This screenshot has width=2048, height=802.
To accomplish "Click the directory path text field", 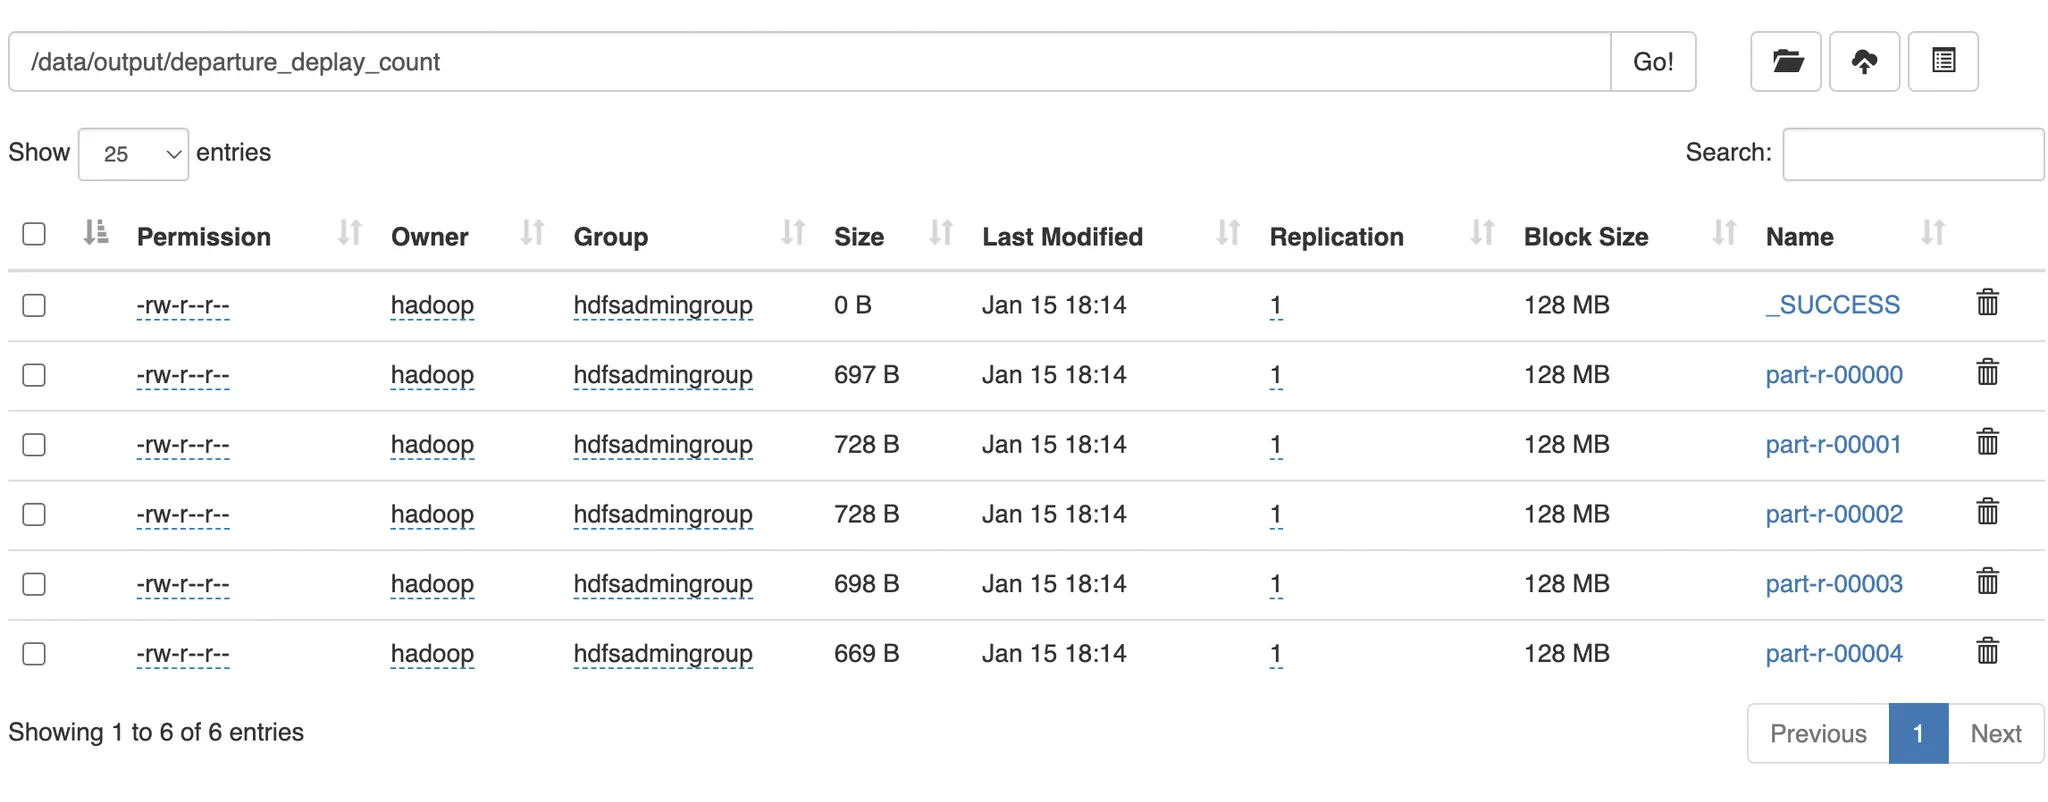I will (810, 62).
